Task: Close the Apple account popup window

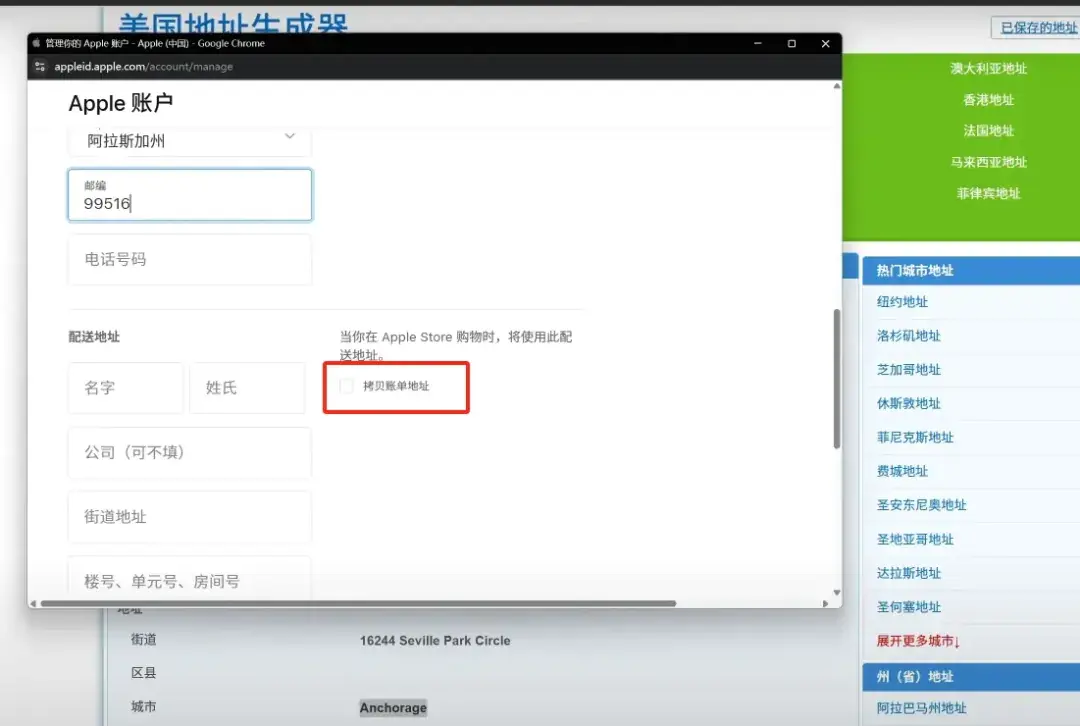Action: (825, 43)
